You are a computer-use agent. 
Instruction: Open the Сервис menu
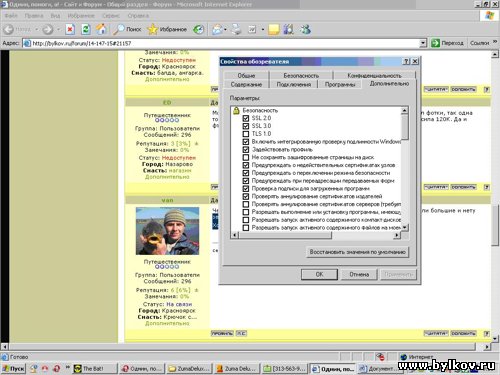click(x=111, y=16)
